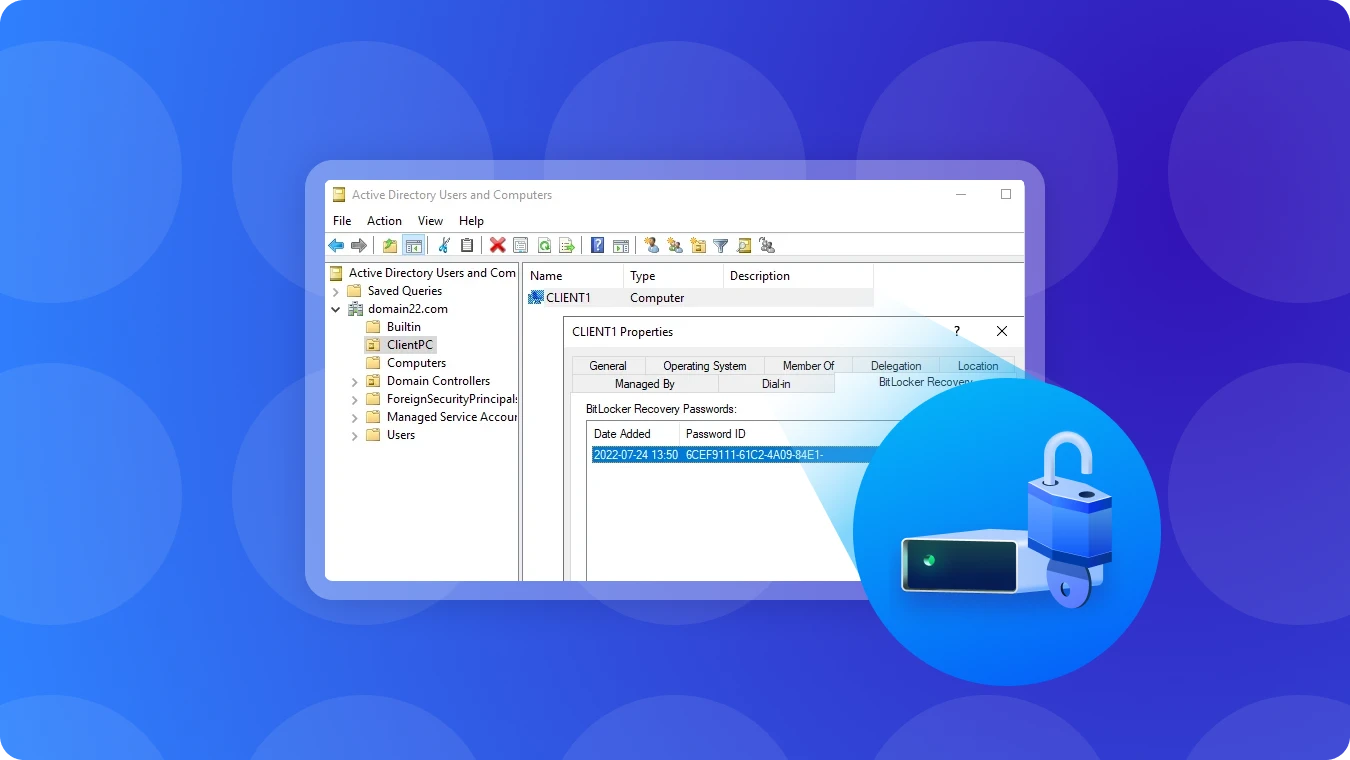Click the CLIENT1 computer icon in list
Screen dimensions: 1350x760
[536, 298]
